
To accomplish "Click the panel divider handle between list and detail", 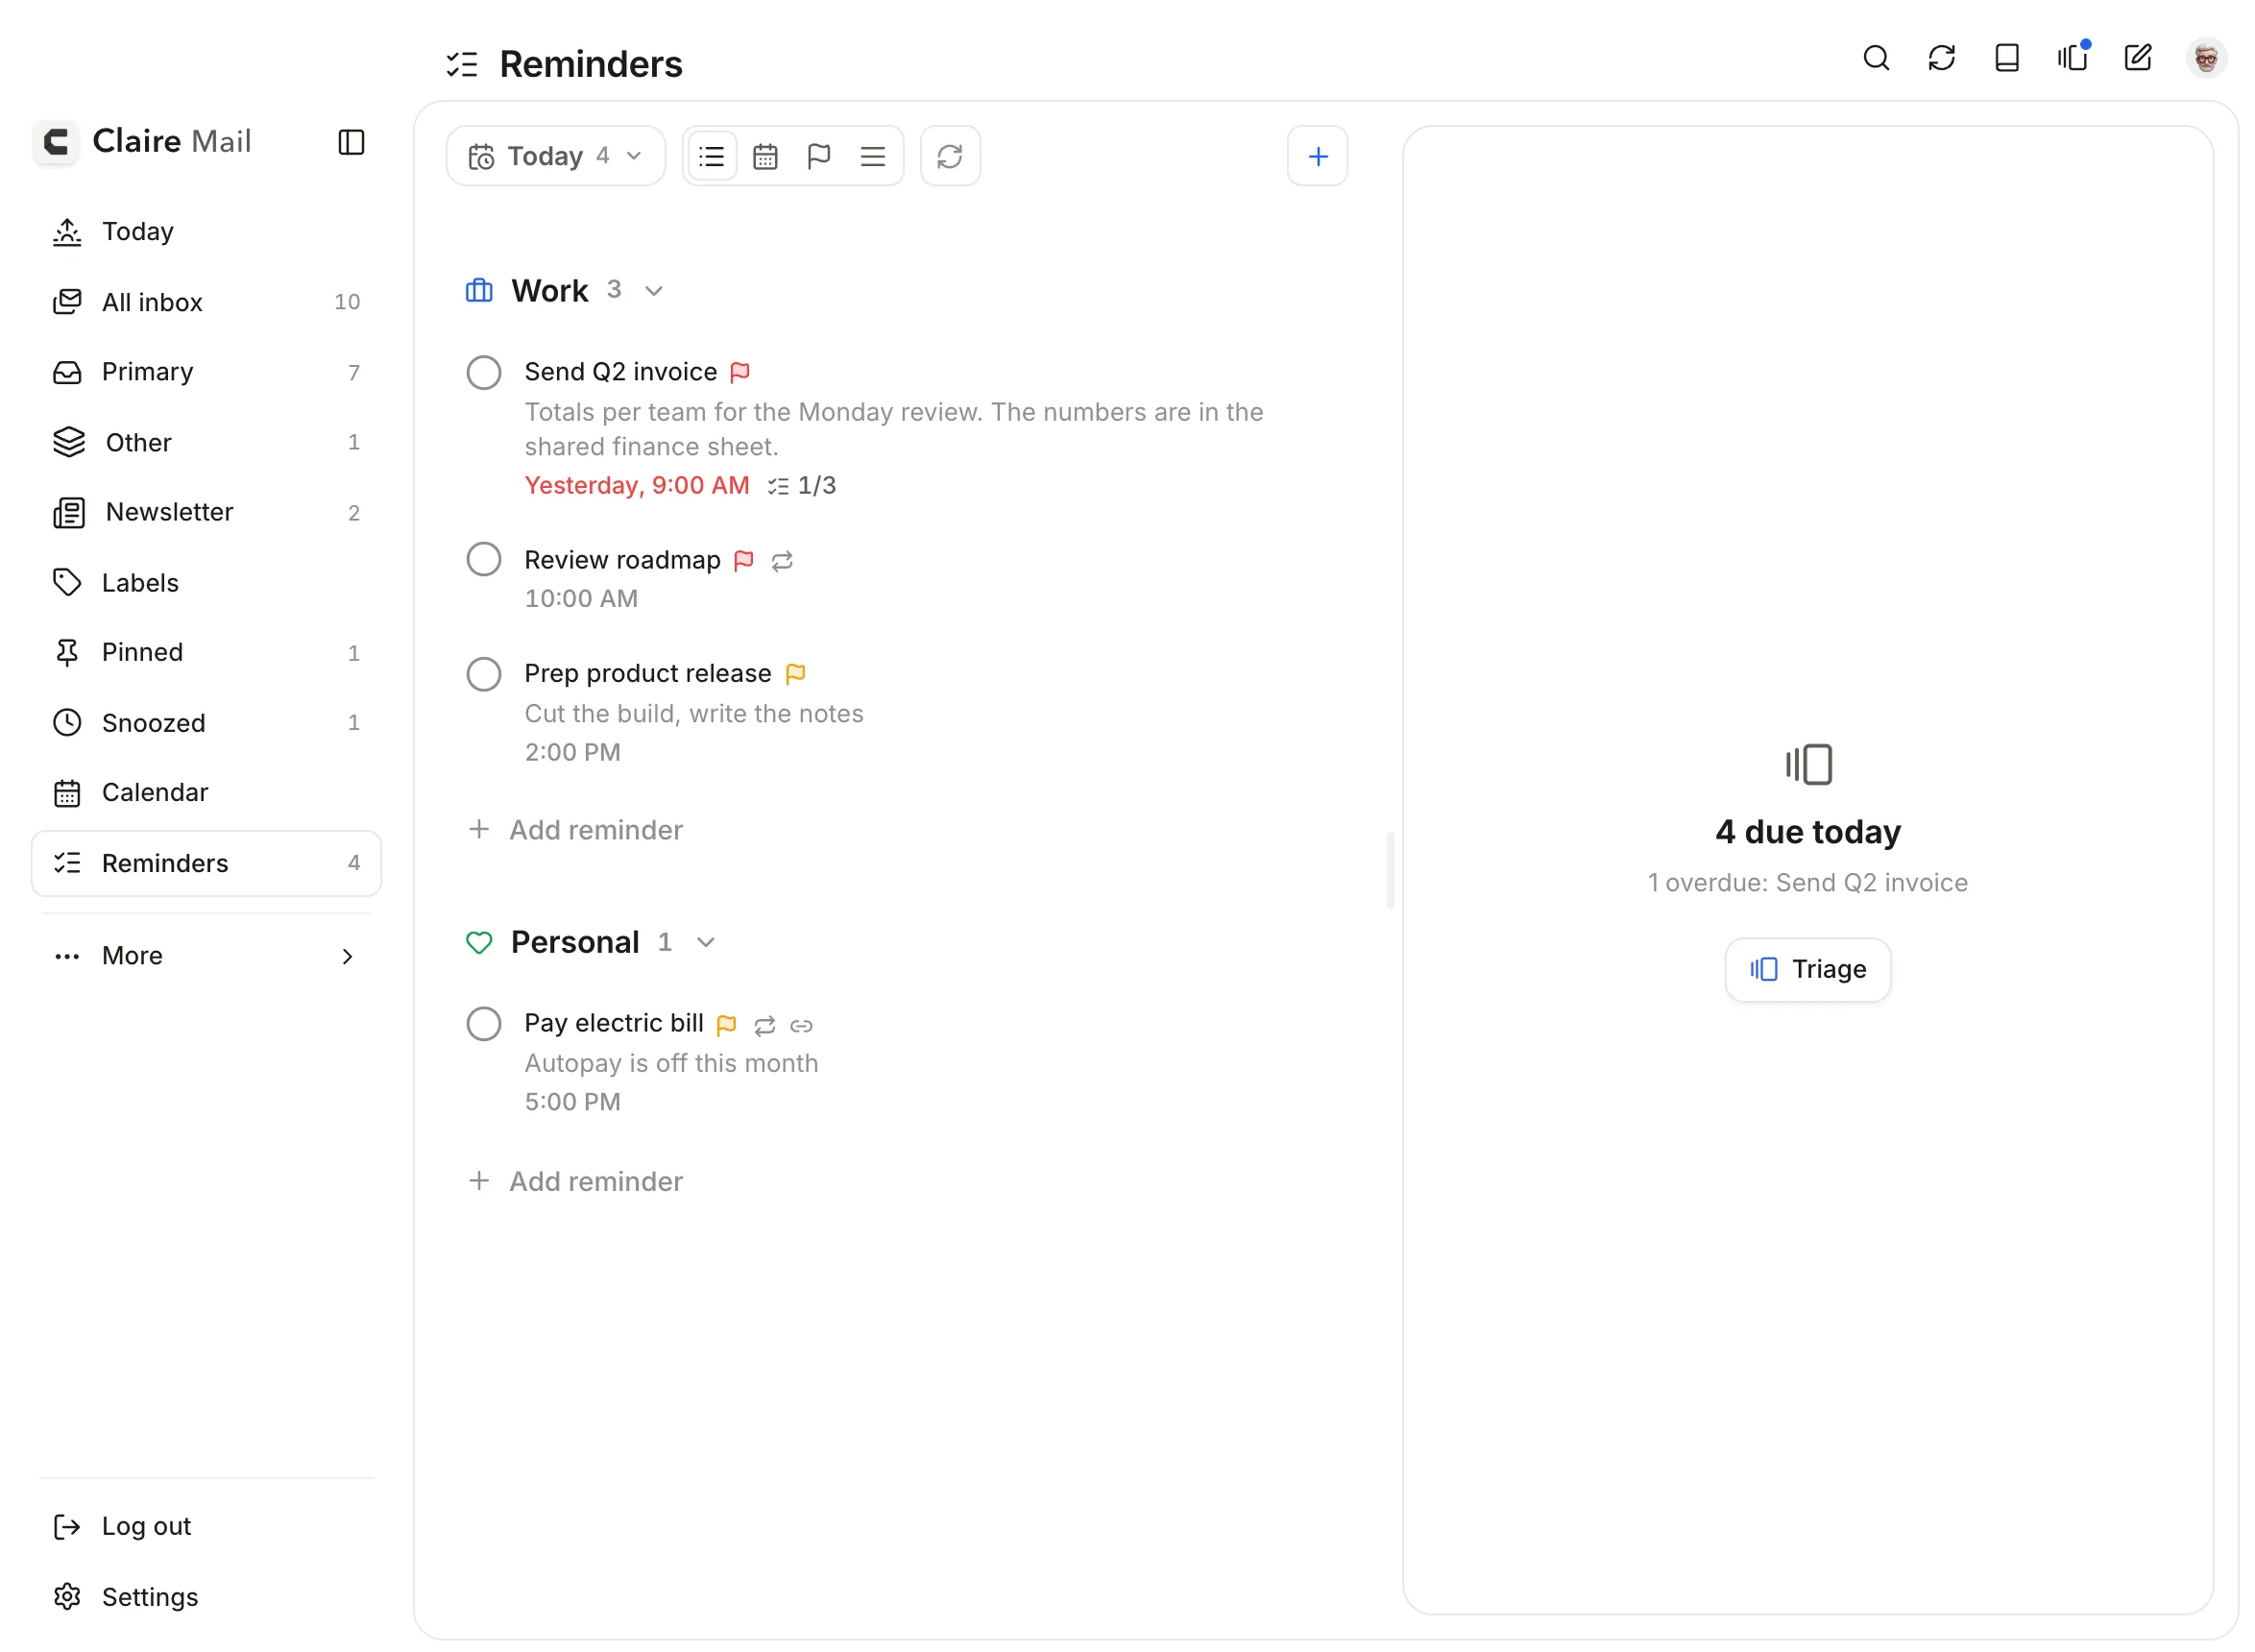I will coord(1390,871).
